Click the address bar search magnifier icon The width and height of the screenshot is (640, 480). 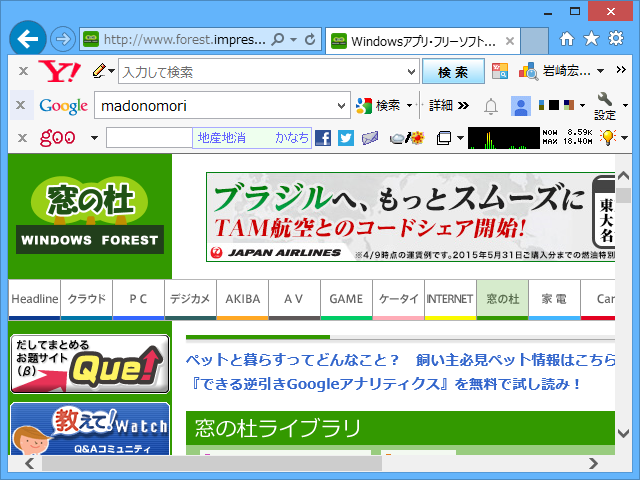click(x=278, y=39)
